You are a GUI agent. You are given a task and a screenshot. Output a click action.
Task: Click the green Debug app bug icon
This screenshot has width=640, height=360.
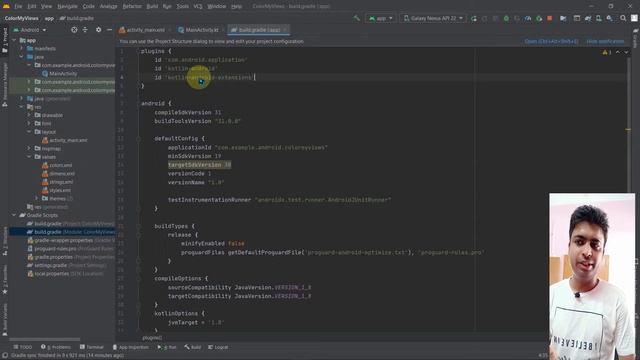coord(506,18)
